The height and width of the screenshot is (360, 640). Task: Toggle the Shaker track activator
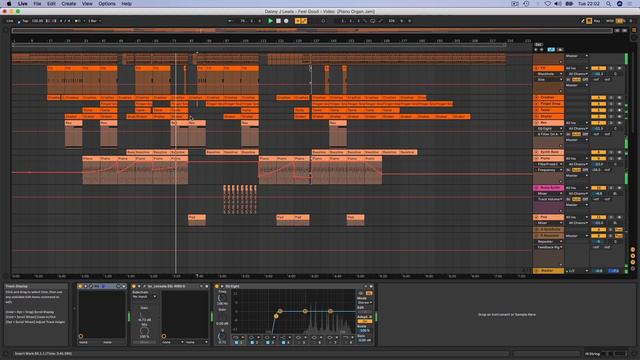point(598,116)
